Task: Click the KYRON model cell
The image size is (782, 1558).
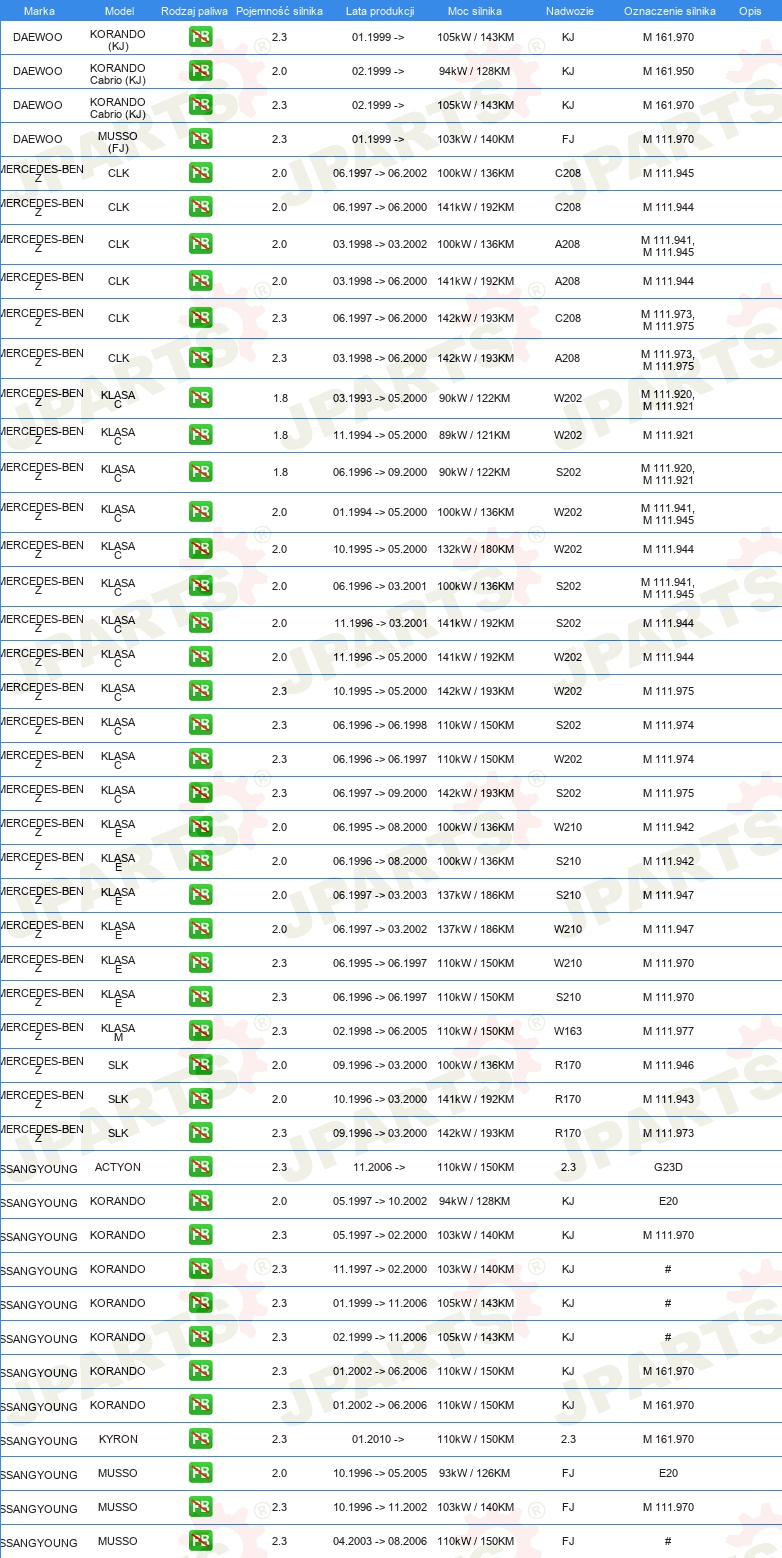Action: click(x=118, y=1439)
